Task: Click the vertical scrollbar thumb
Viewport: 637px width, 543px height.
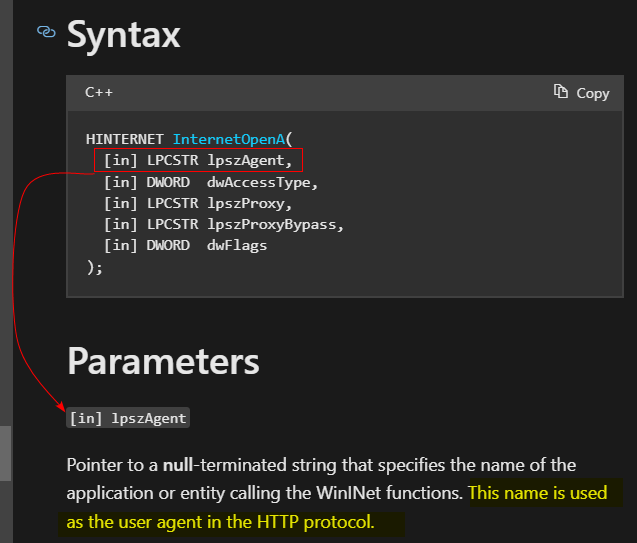Action: tap(5, 453)
